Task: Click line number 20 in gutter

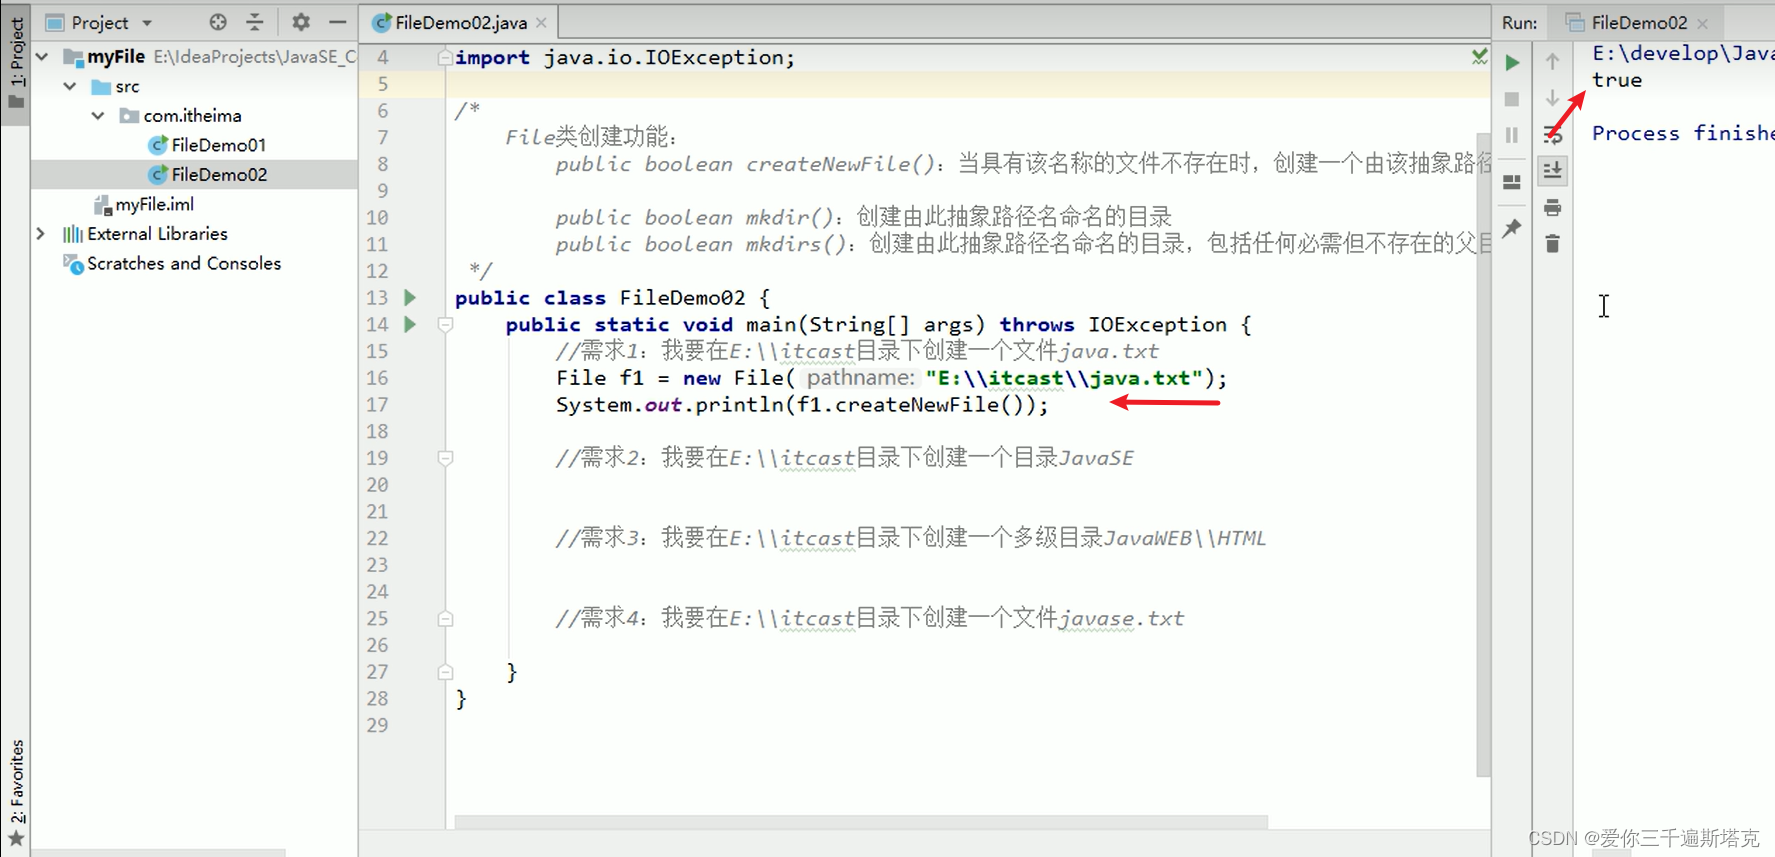Action: point(377,485)
